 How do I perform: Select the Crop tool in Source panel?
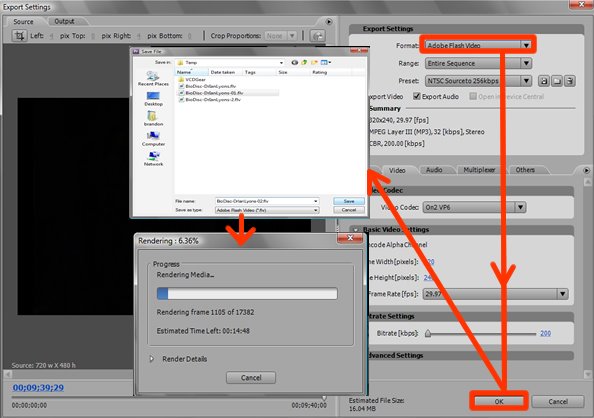pyautogui.click(x=19, y=36)
